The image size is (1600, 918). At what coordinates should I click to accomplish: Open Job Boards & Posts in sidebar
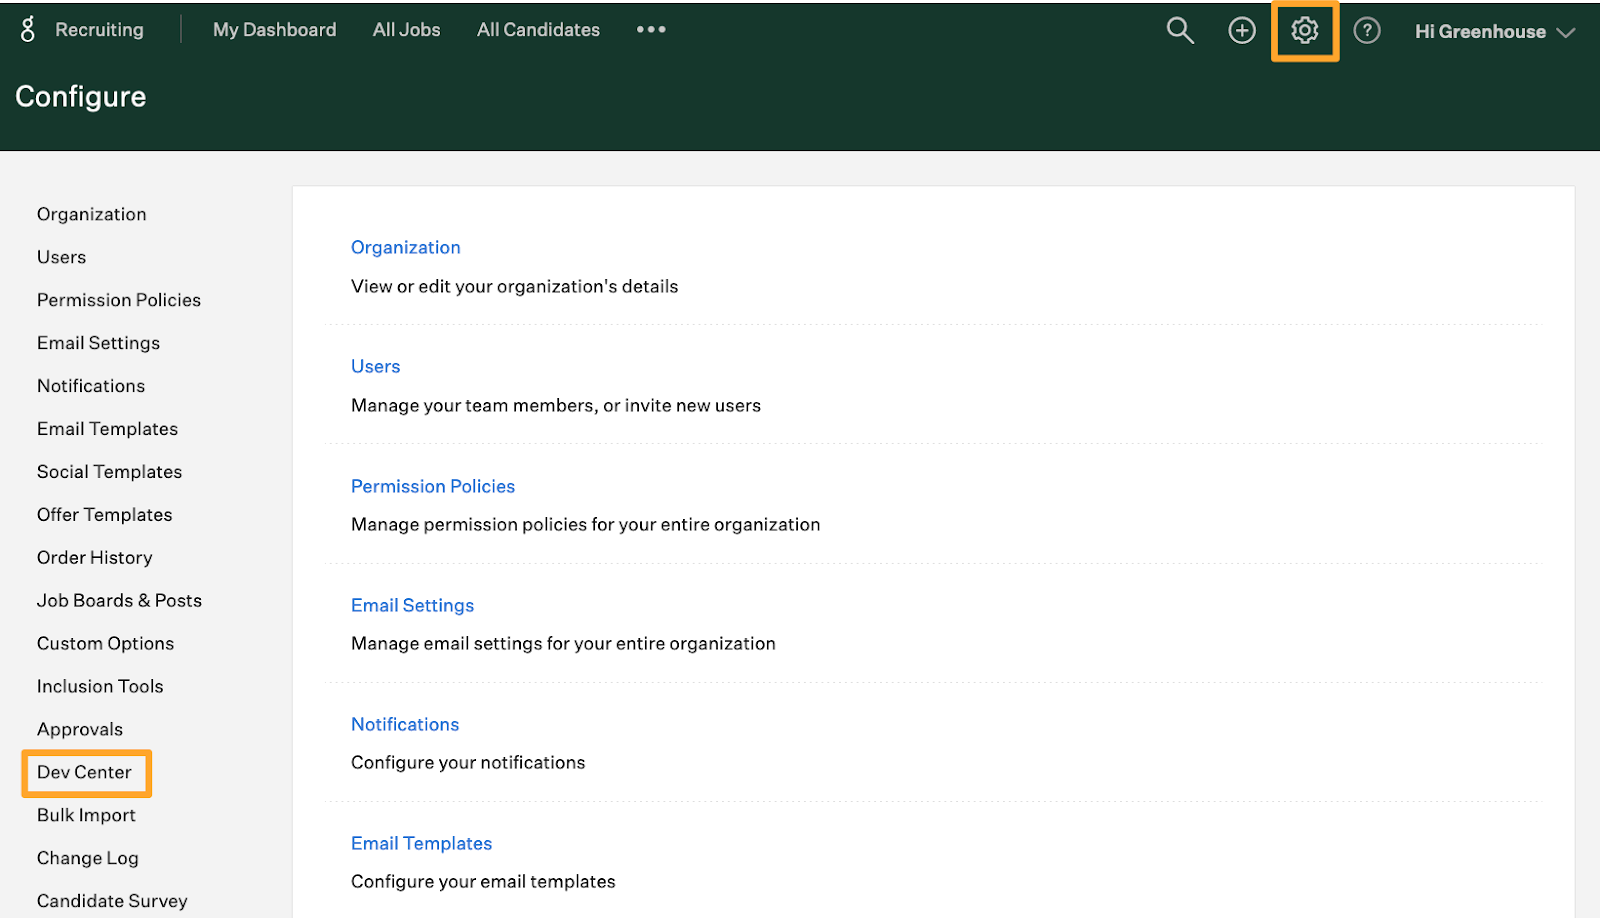(119, 600)
